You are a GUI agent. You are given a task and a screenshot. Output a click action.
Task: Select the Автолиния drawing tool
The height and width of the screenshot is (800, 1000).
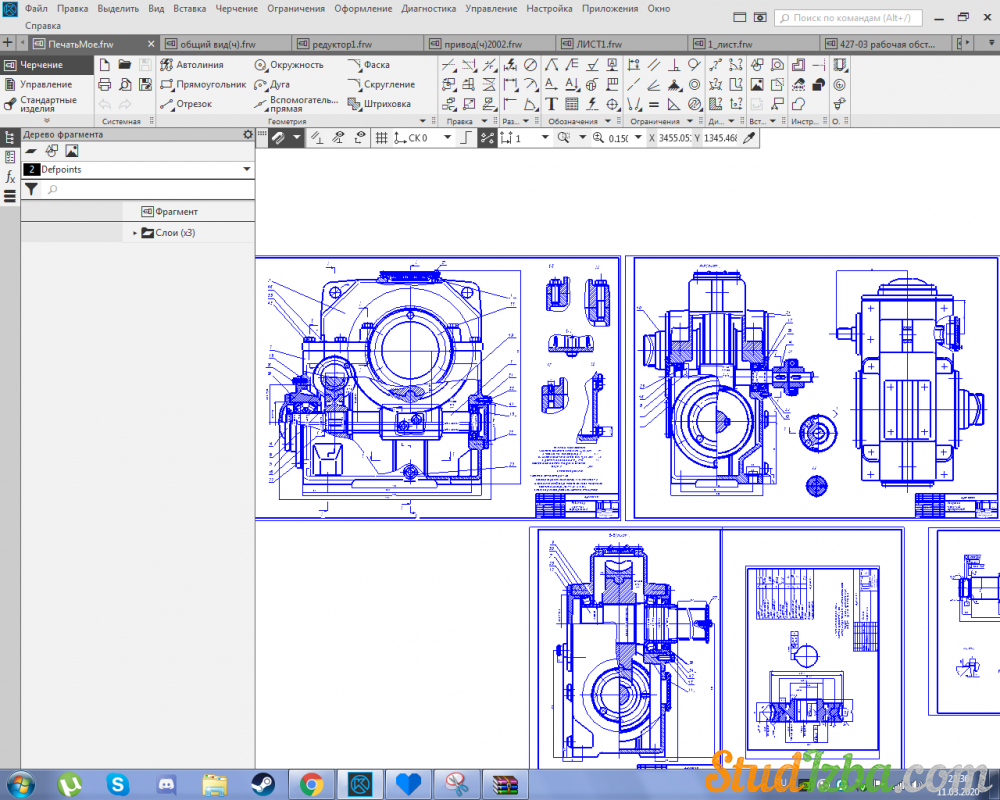pyautogui.click(x=192, y=65)
